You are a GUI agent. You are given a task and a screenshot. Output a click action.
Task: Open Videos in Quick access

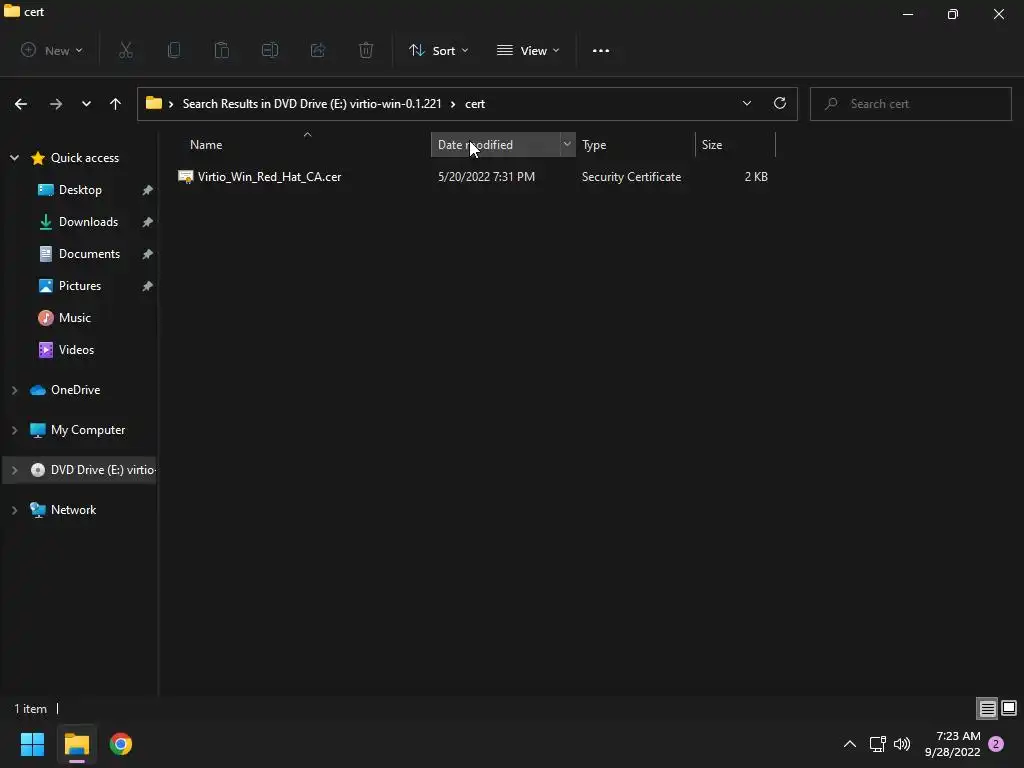tap(76, 350)
